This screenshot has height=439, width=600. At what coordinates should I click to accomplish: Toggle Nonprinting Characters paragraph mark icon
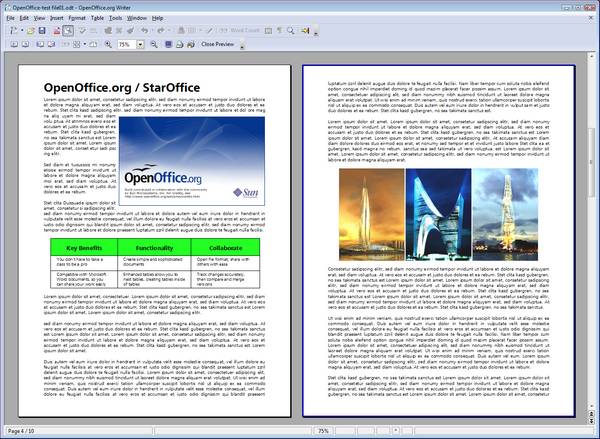(x=279, y=31)
